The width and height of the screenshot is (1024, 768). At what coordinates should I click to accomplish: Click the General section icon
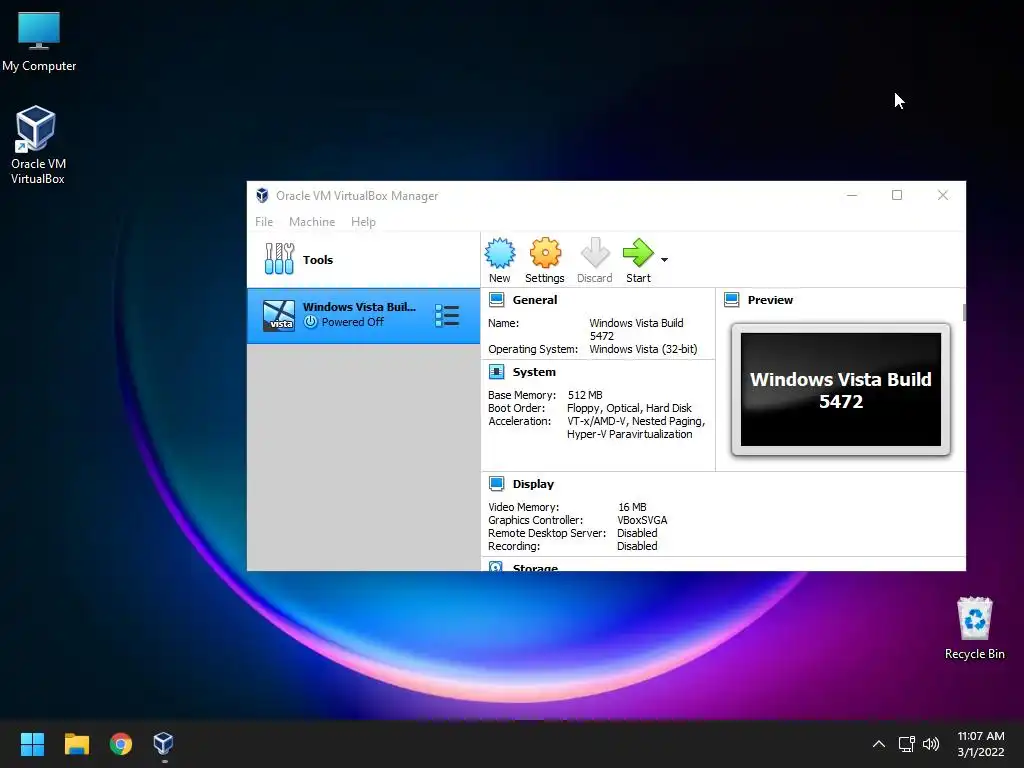point(496,300)
